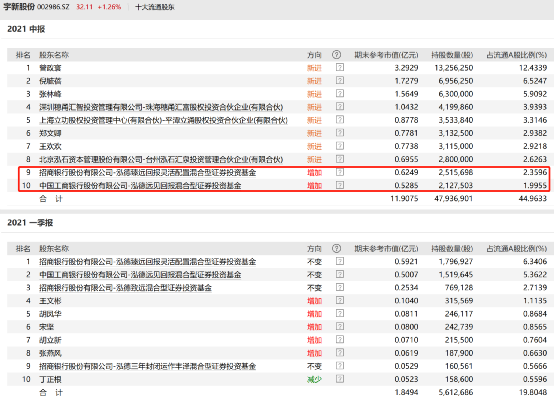Click the help icon in the 王文彬 row
Viewport: 554px width, 397px height.
click(x=340, y=301)
